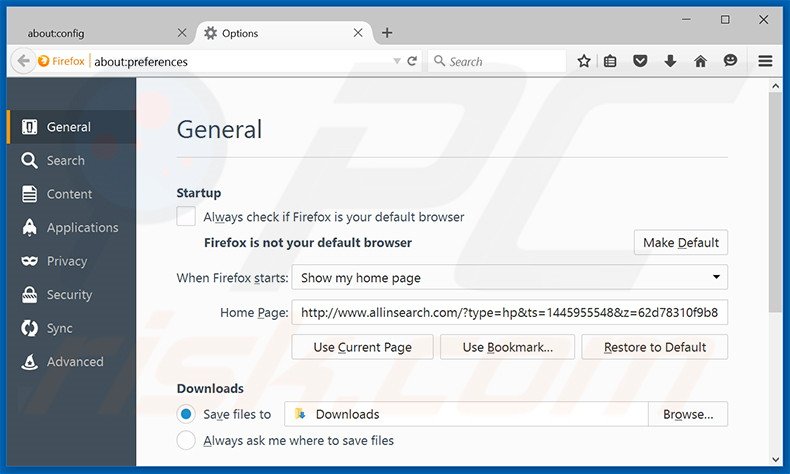Select the Options tab
The image size is (790, 474).
coord(285,34)
